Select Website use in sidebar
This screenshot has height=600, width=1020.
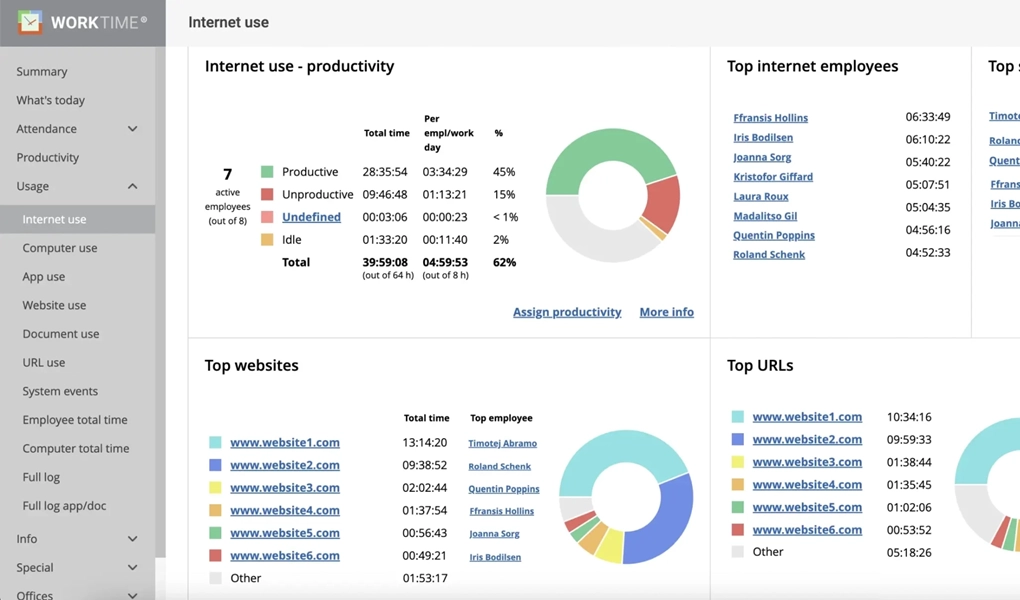(x=54, y=305)
